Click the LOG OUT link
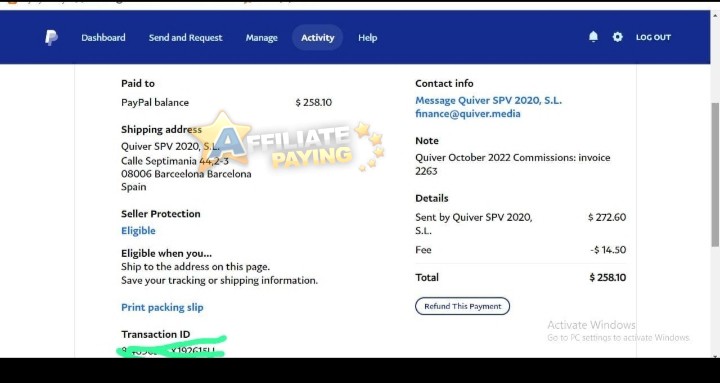The width and height of the screenshot is (720, 383). point(653,37)
